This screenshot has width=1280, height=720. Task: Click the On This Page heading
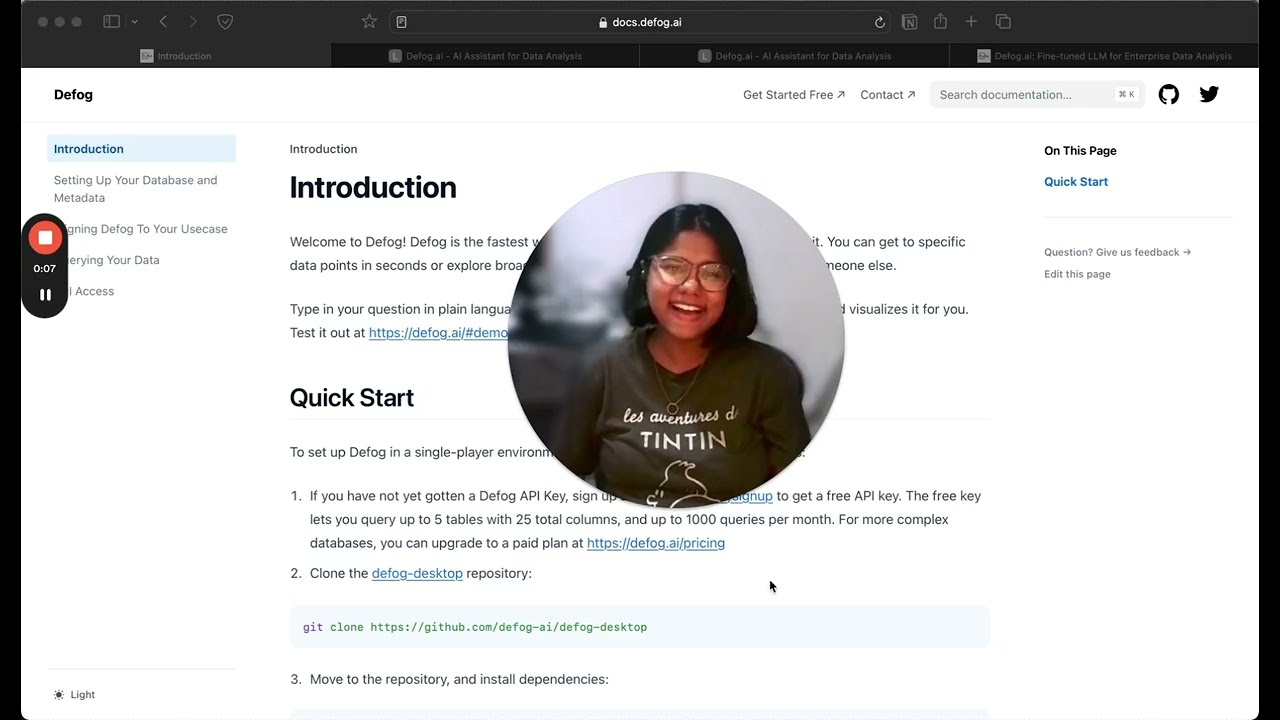coord(1080,151)
